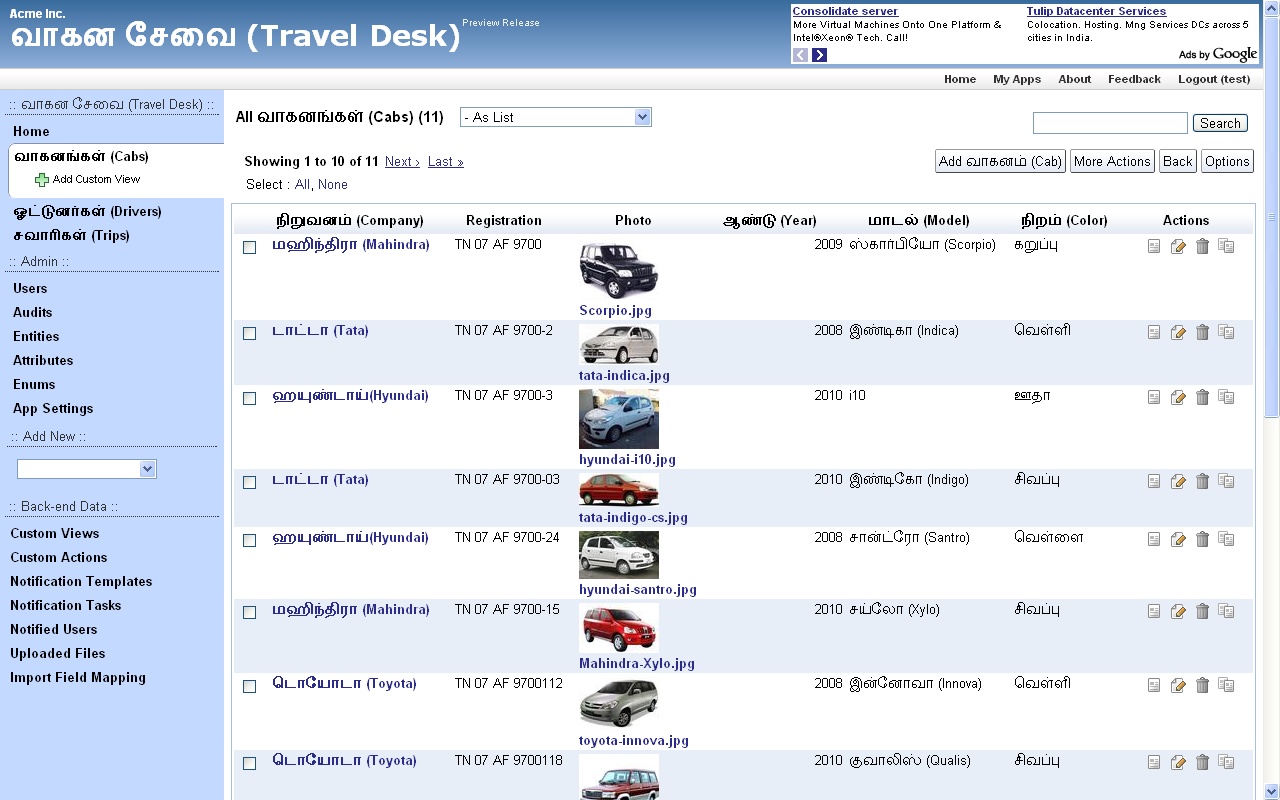The width and height of the screenshot is (1280, 800).
Task: Edit the Hyundai Santro record
Action: [x=1178, y=539]
